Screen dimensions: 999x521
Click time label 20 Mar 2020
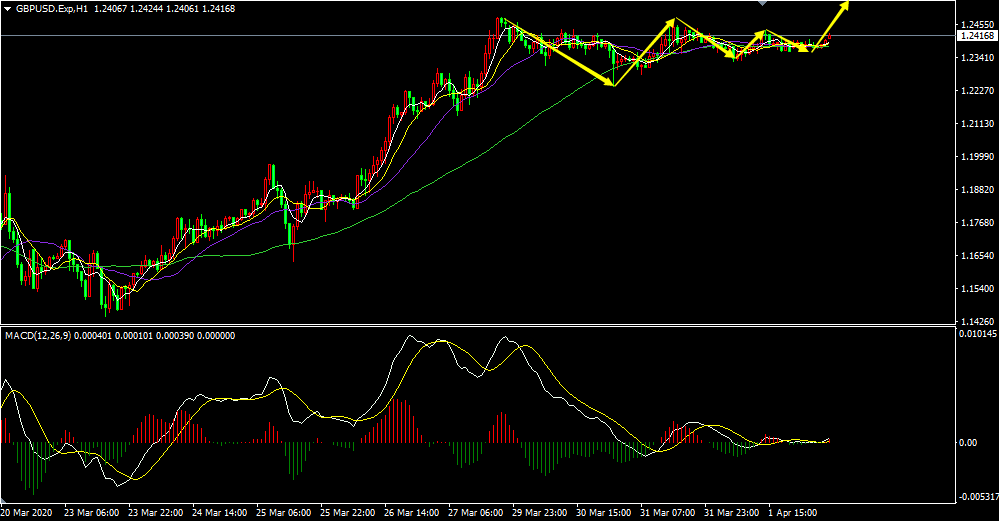[26, 513]
